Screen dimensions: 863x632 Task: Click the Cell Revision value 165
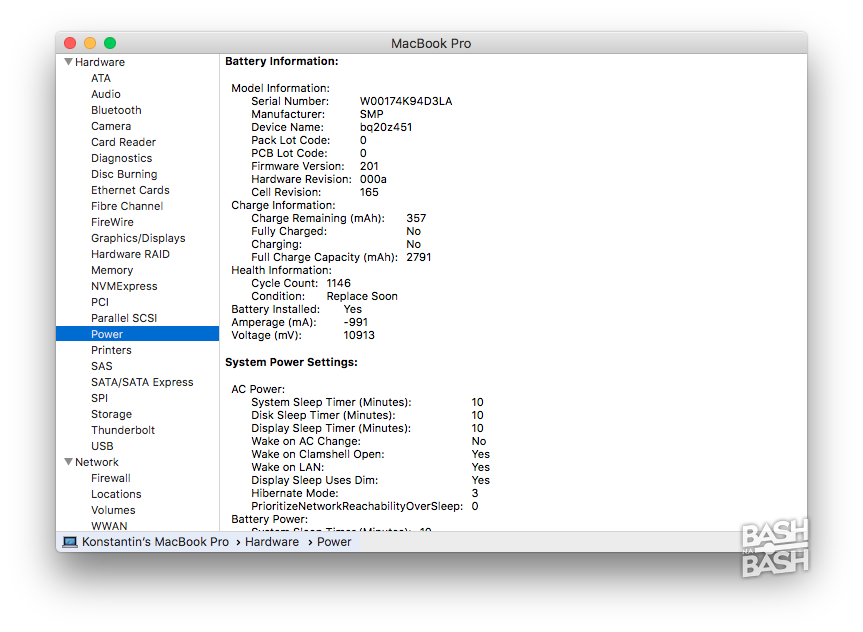(369, 192)
